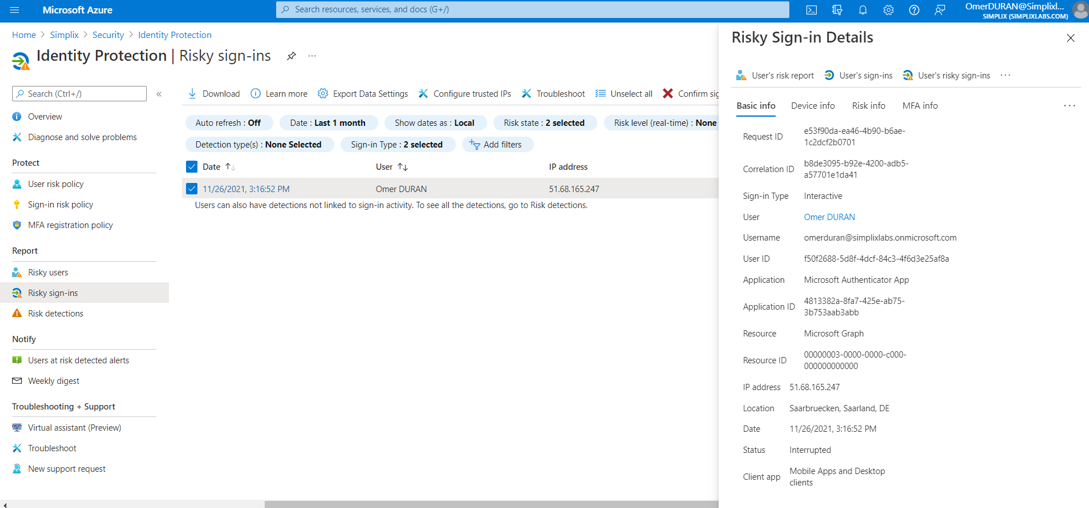
Task: Sort by Date column arrows
Action: [231, 167]
